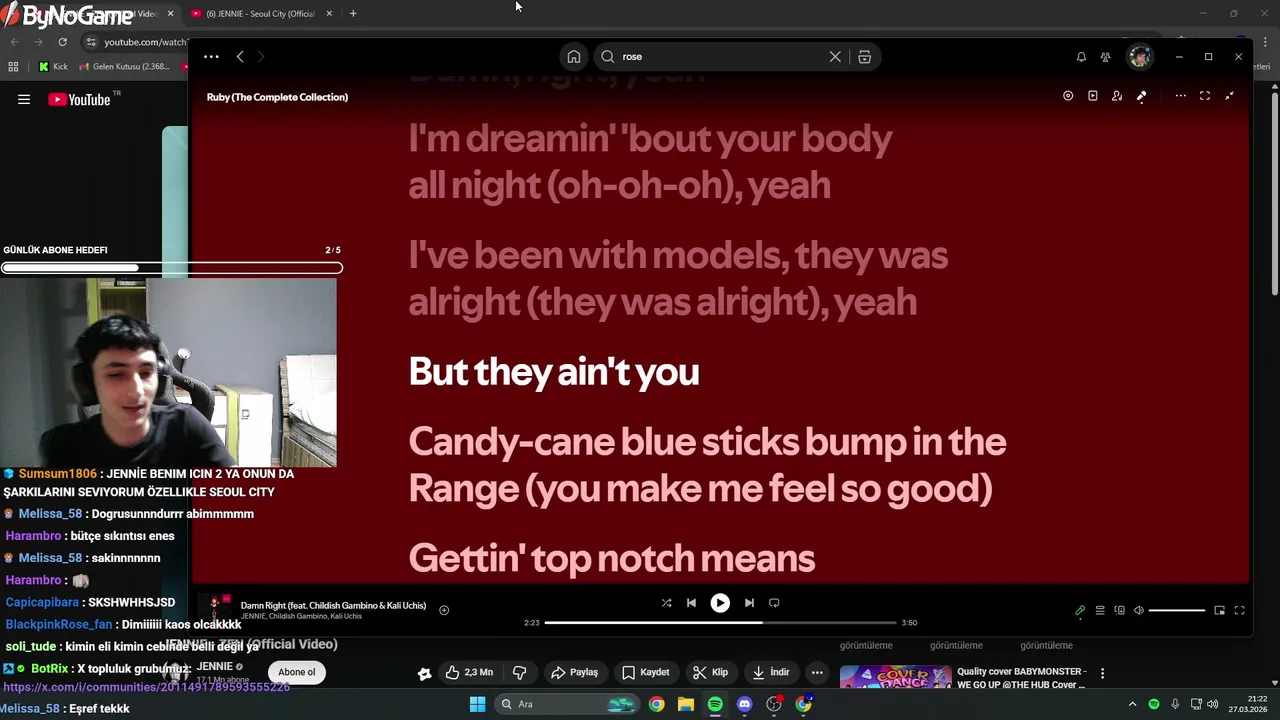Mute Spotify volume speaker icon
The width and height of the screenshot is (1280, 720).
point(1139,610)
